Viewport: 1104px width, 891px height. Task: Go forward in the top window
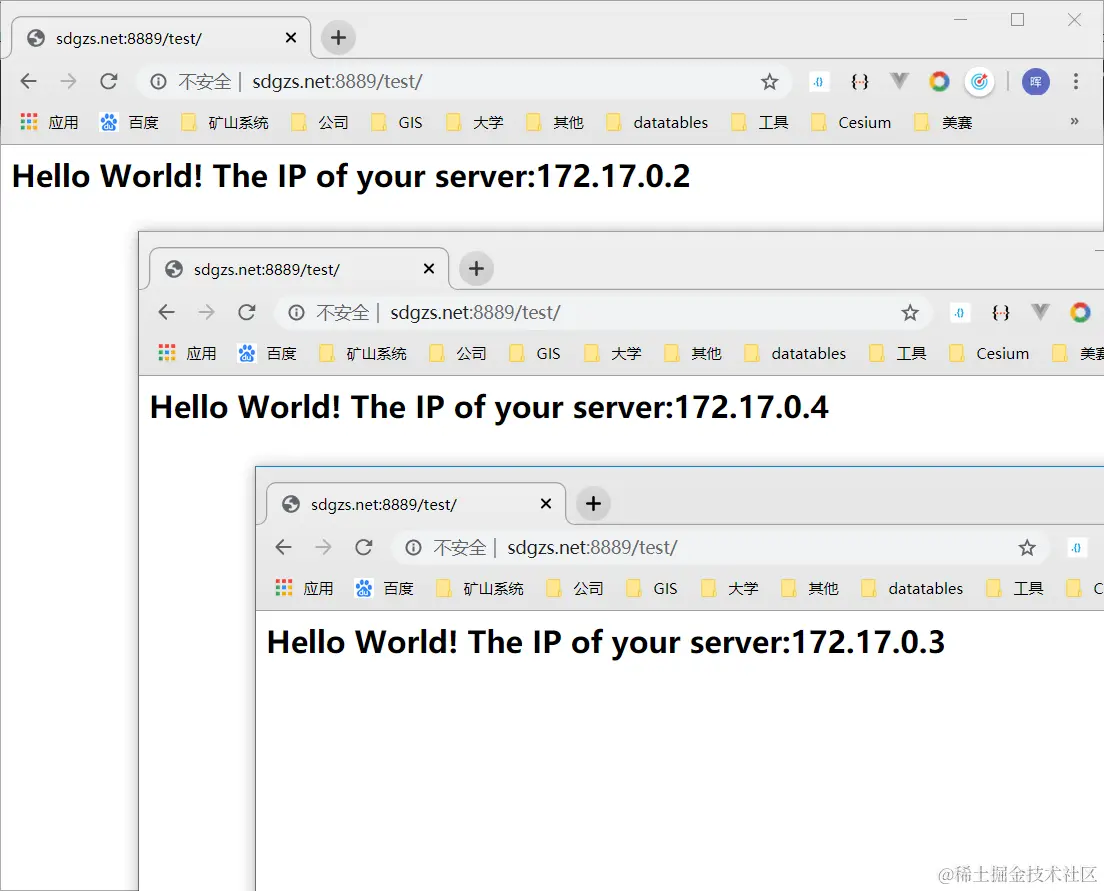(x=68, y=82)
